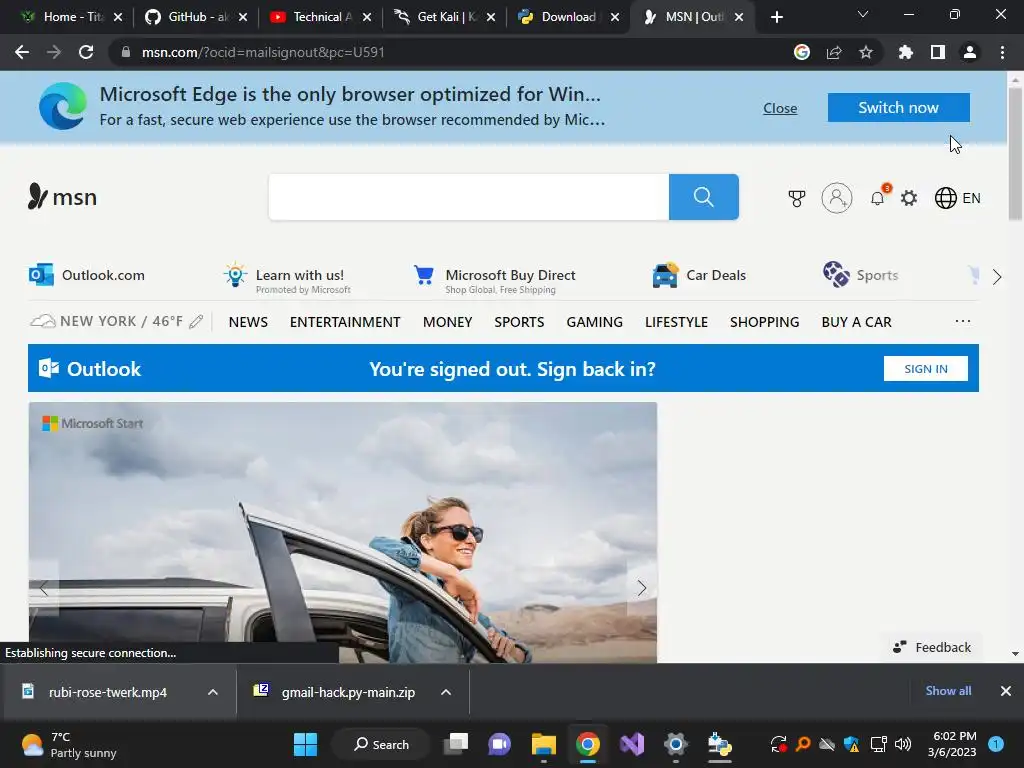
Task: Open the GAMING category
Action: coord(594,322)
